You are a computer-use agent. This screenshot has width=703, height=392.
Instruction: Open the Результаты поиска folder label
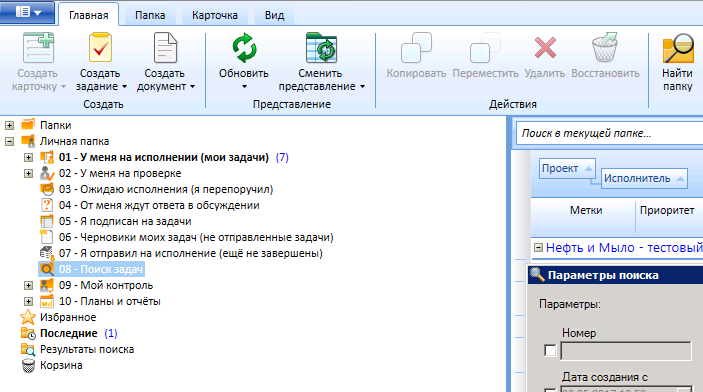point(87,349)
